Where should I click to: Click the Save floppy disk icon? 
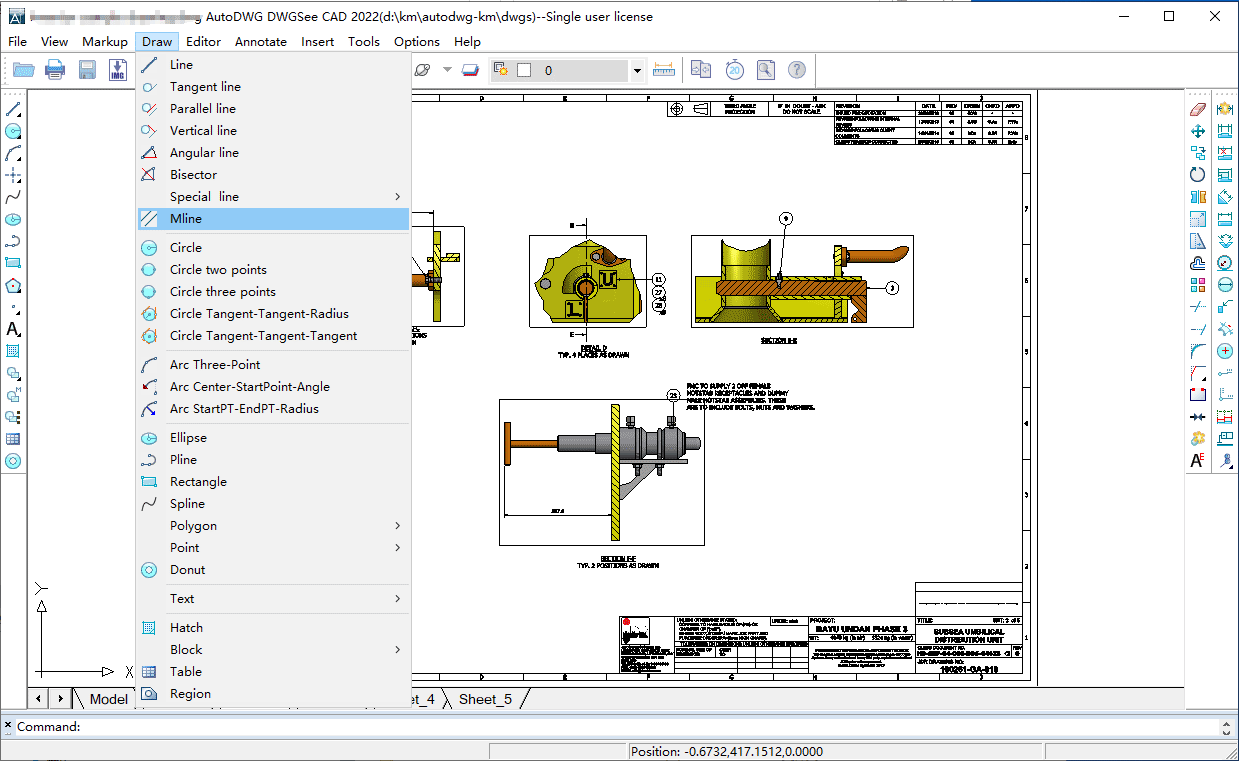click(87, 70)
